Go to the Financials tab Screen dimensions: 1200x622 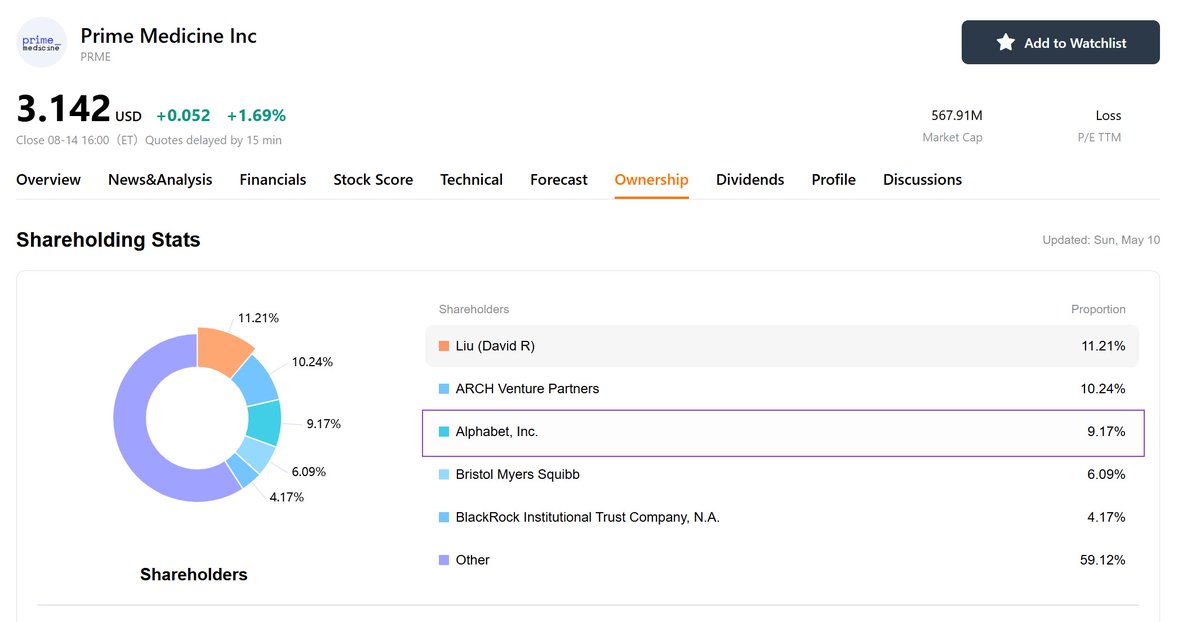click(273, 180)
